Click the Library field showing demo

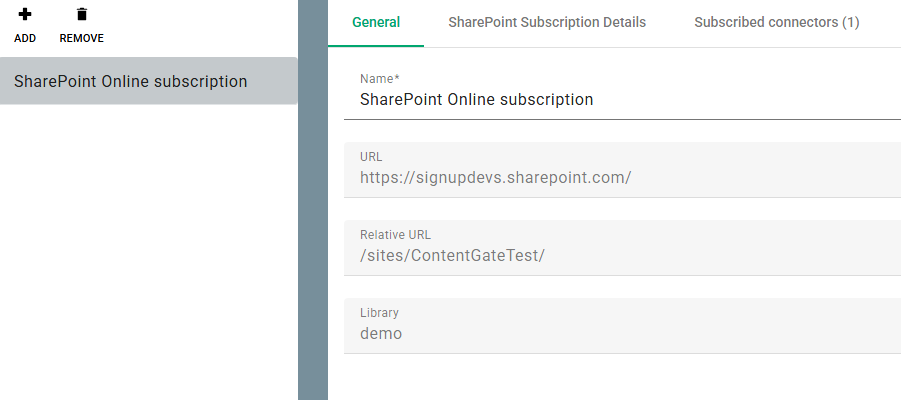622,326
